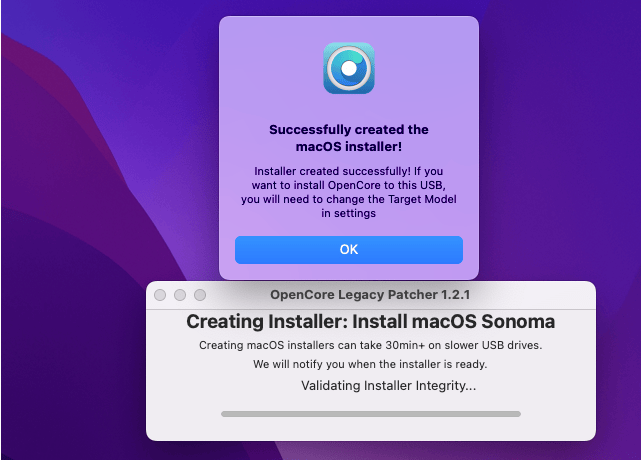
Task: Click the macOS installer! second heading line
Action: point(348,147)
